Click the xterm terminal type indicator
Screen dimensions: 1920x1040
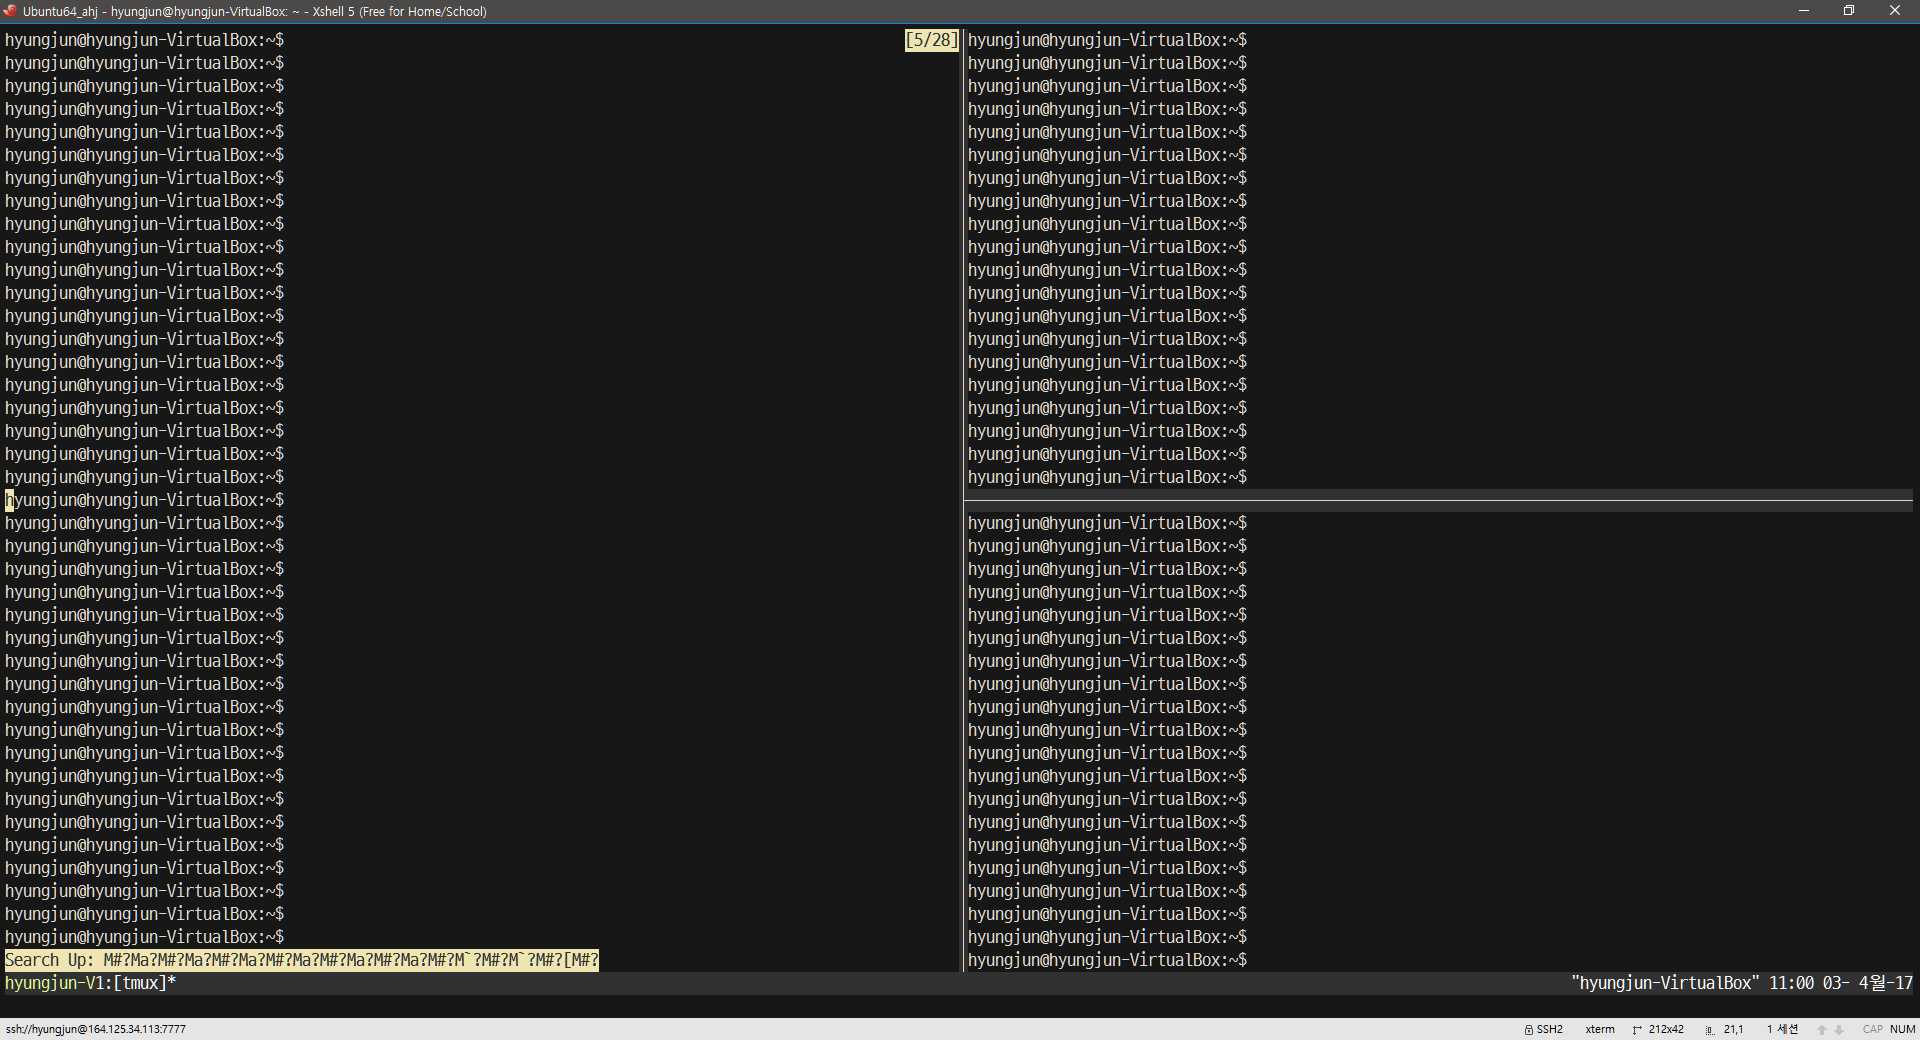point(1599,1029)
